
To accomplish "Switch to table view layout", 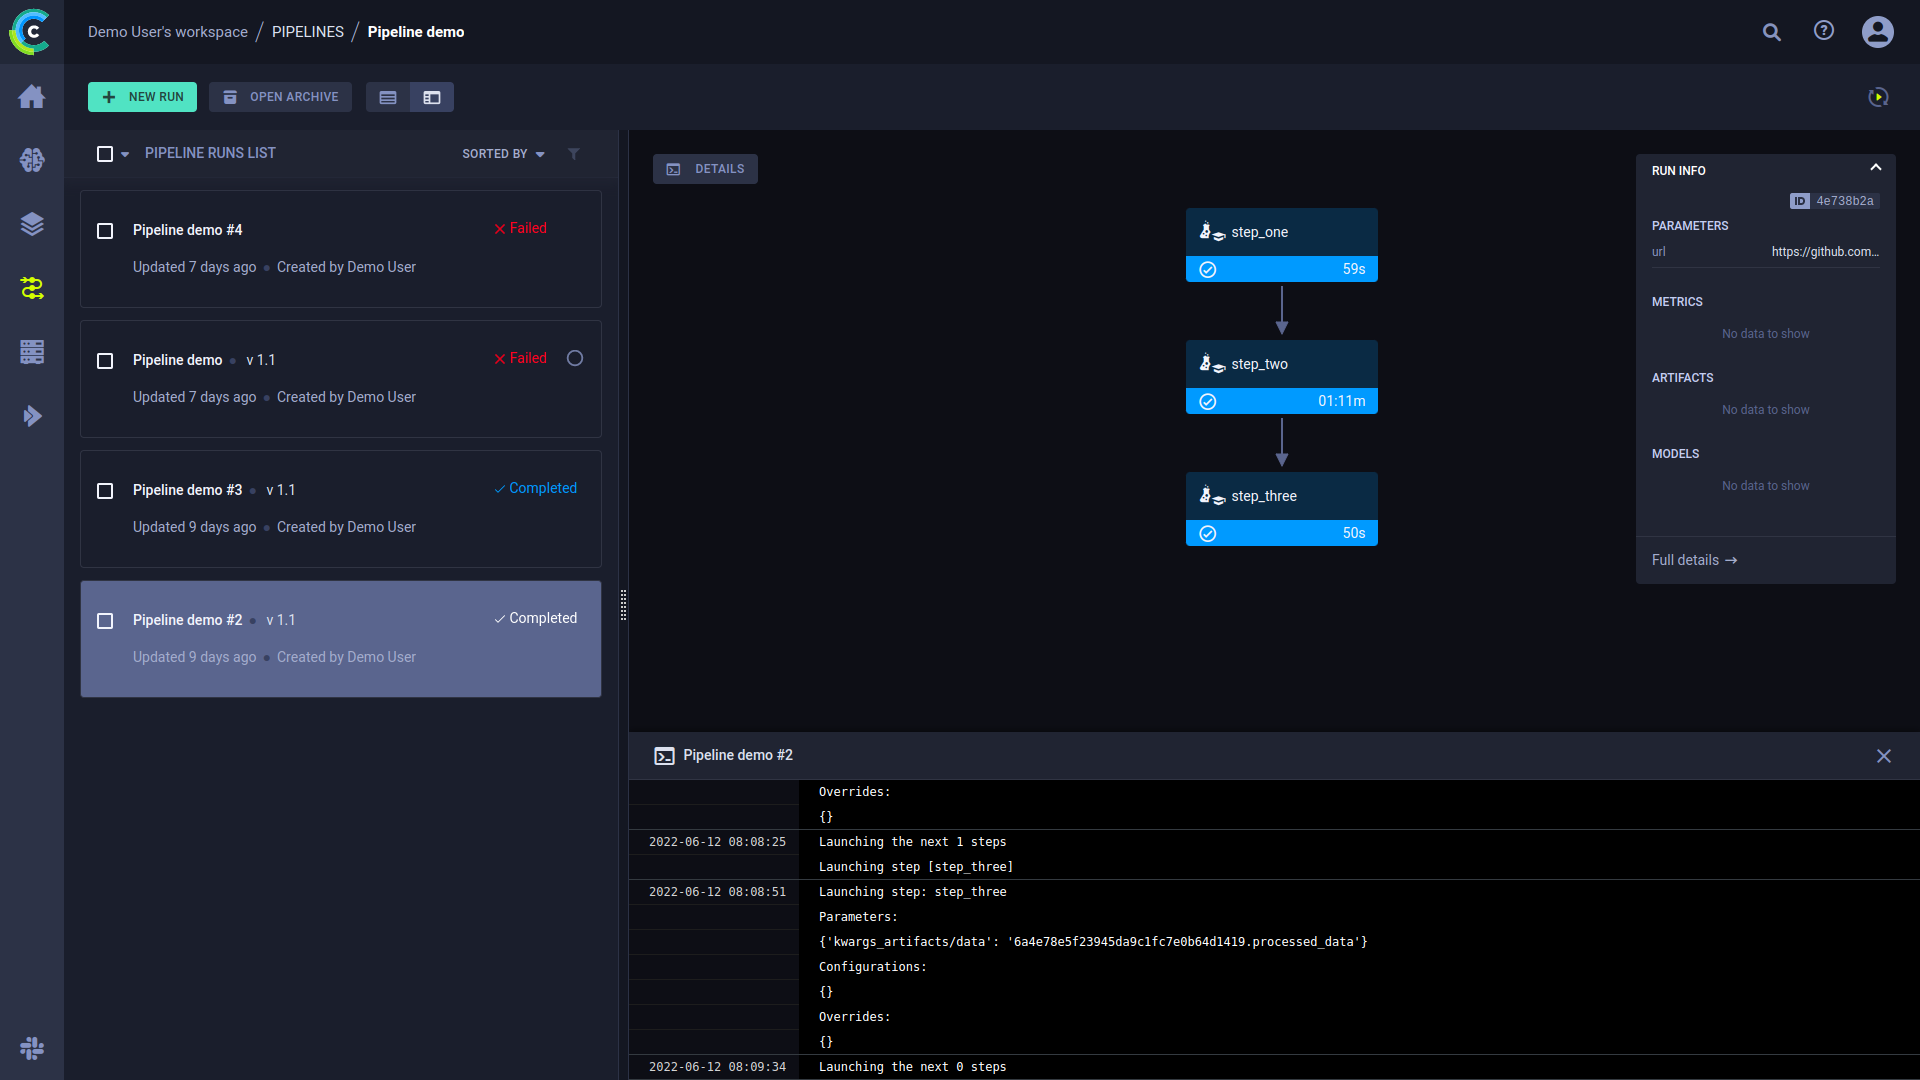I will pos(388,97).
